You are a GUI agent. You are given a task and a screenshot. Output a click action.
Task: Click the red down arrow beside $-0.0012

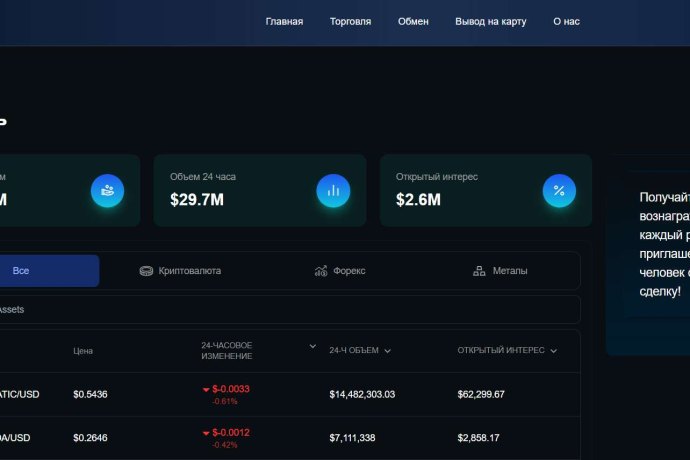pos(206,433)
